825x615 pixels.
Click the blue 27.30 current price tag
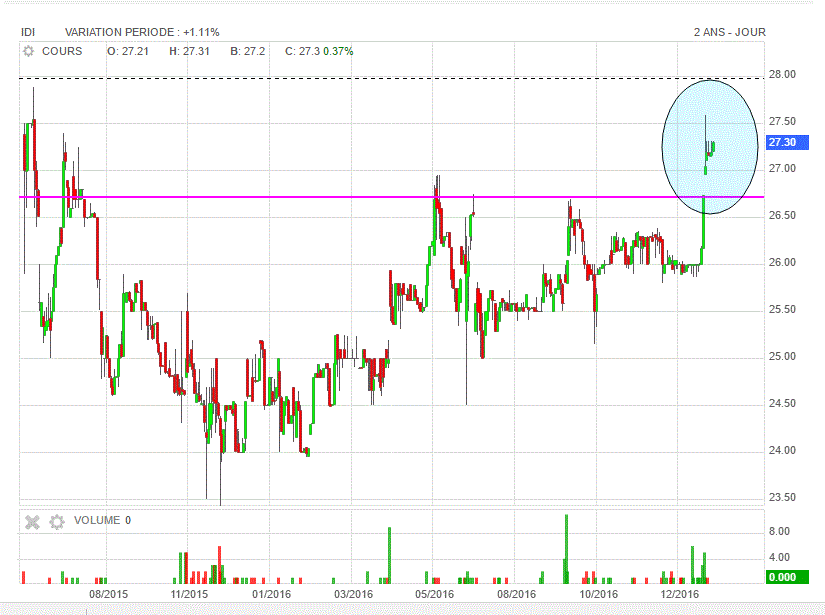point(787,142)
